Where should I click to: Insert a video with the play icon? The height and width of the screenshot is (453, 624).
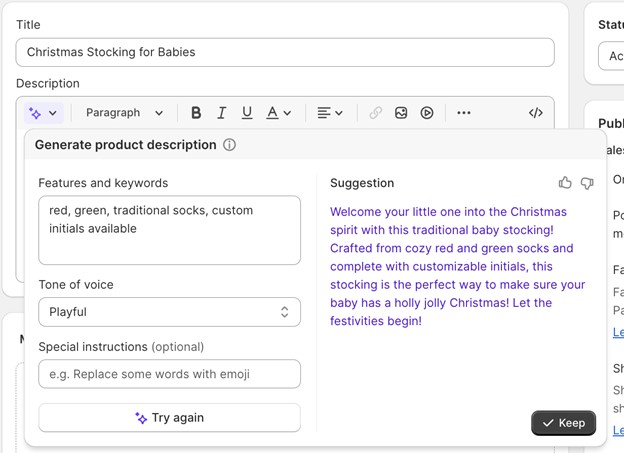[x=427, y=113]
